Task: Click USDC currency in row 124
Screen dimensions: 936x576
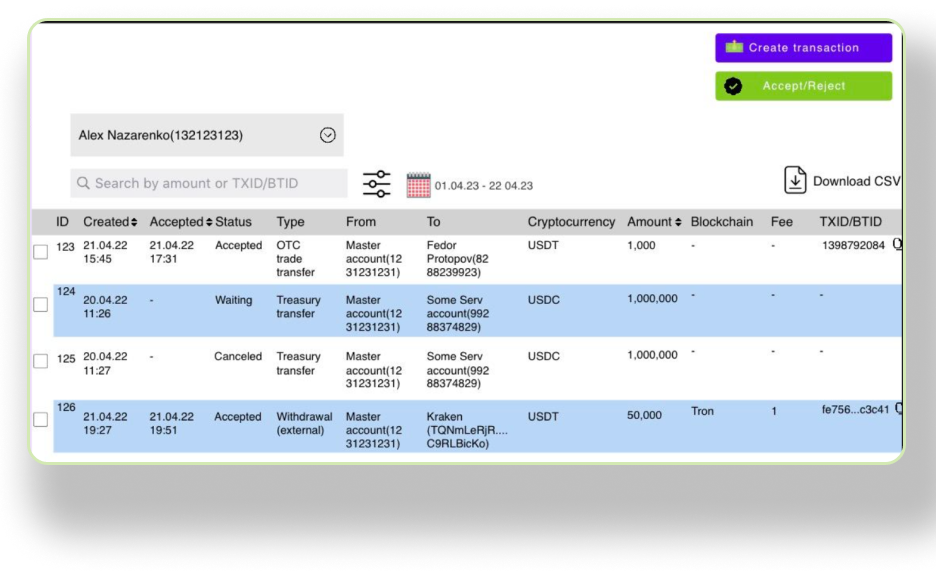Action: click(543, 300)
